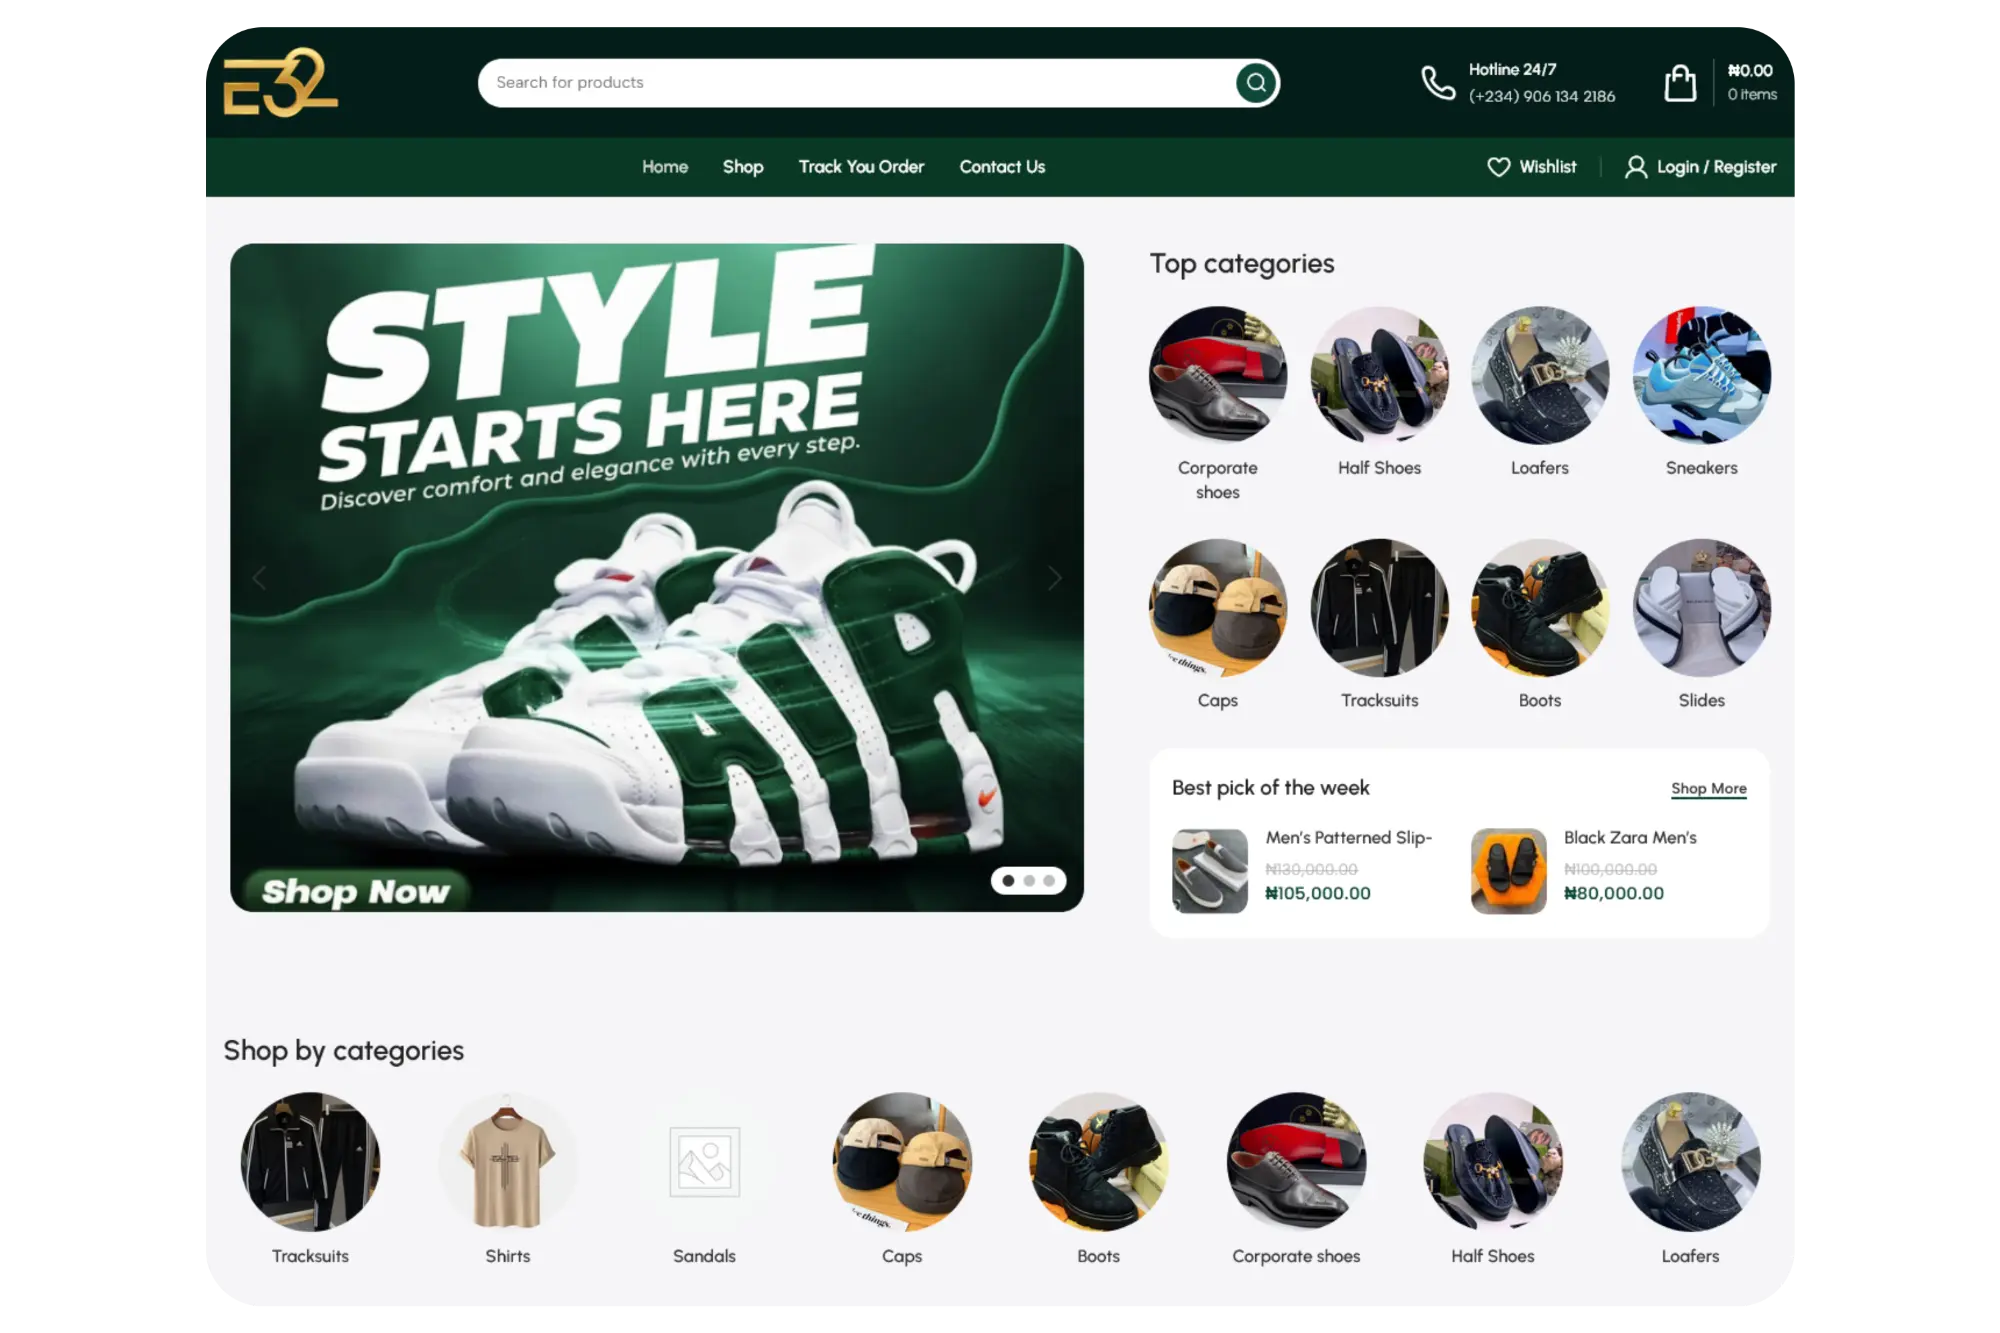Open the Shop menu item
The height and width of the screenshot is (1333, 2000).
(x=742, y=167)
